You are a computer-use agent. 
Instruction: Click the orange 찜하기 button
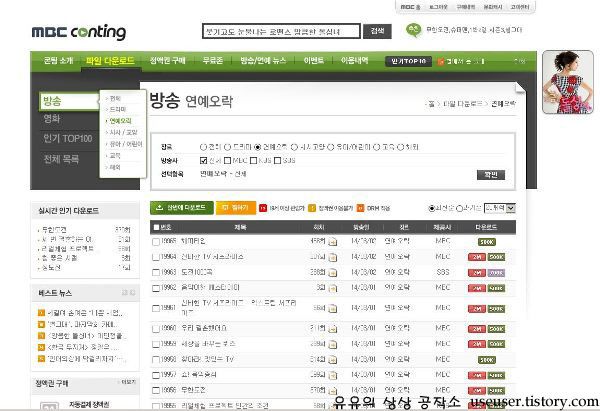coord(236,208)
